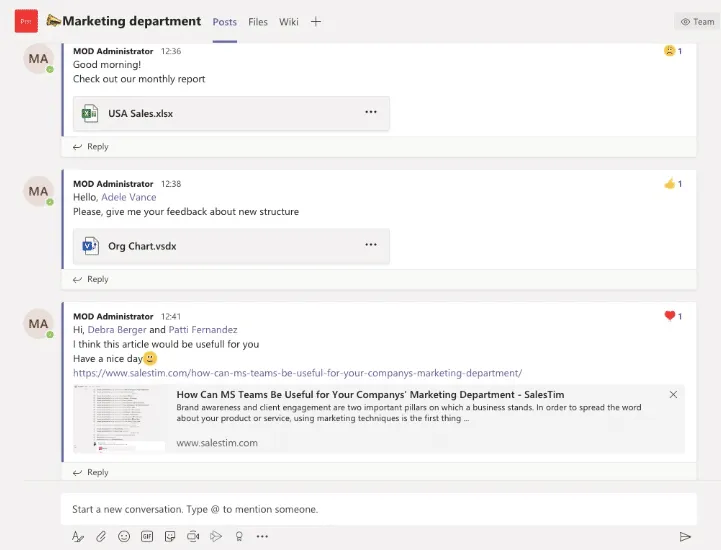Reply to the salestim article post

(91, 472)
